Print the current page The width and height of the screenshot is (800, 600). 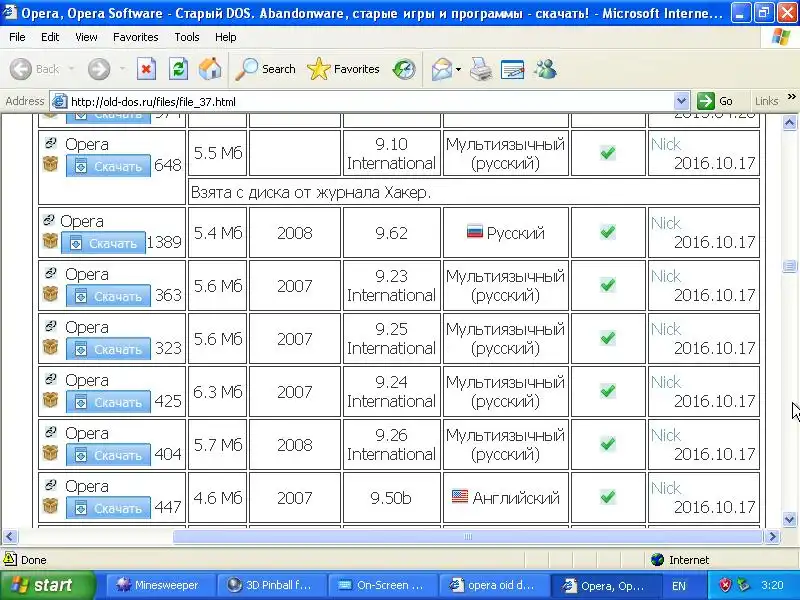click(481, 69)
